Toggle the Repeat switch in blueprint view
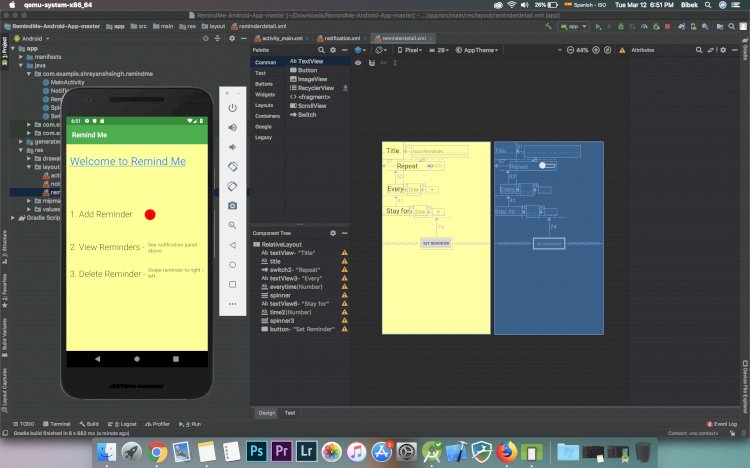This screenshot has width=750, height=468. tap(547, 166)
